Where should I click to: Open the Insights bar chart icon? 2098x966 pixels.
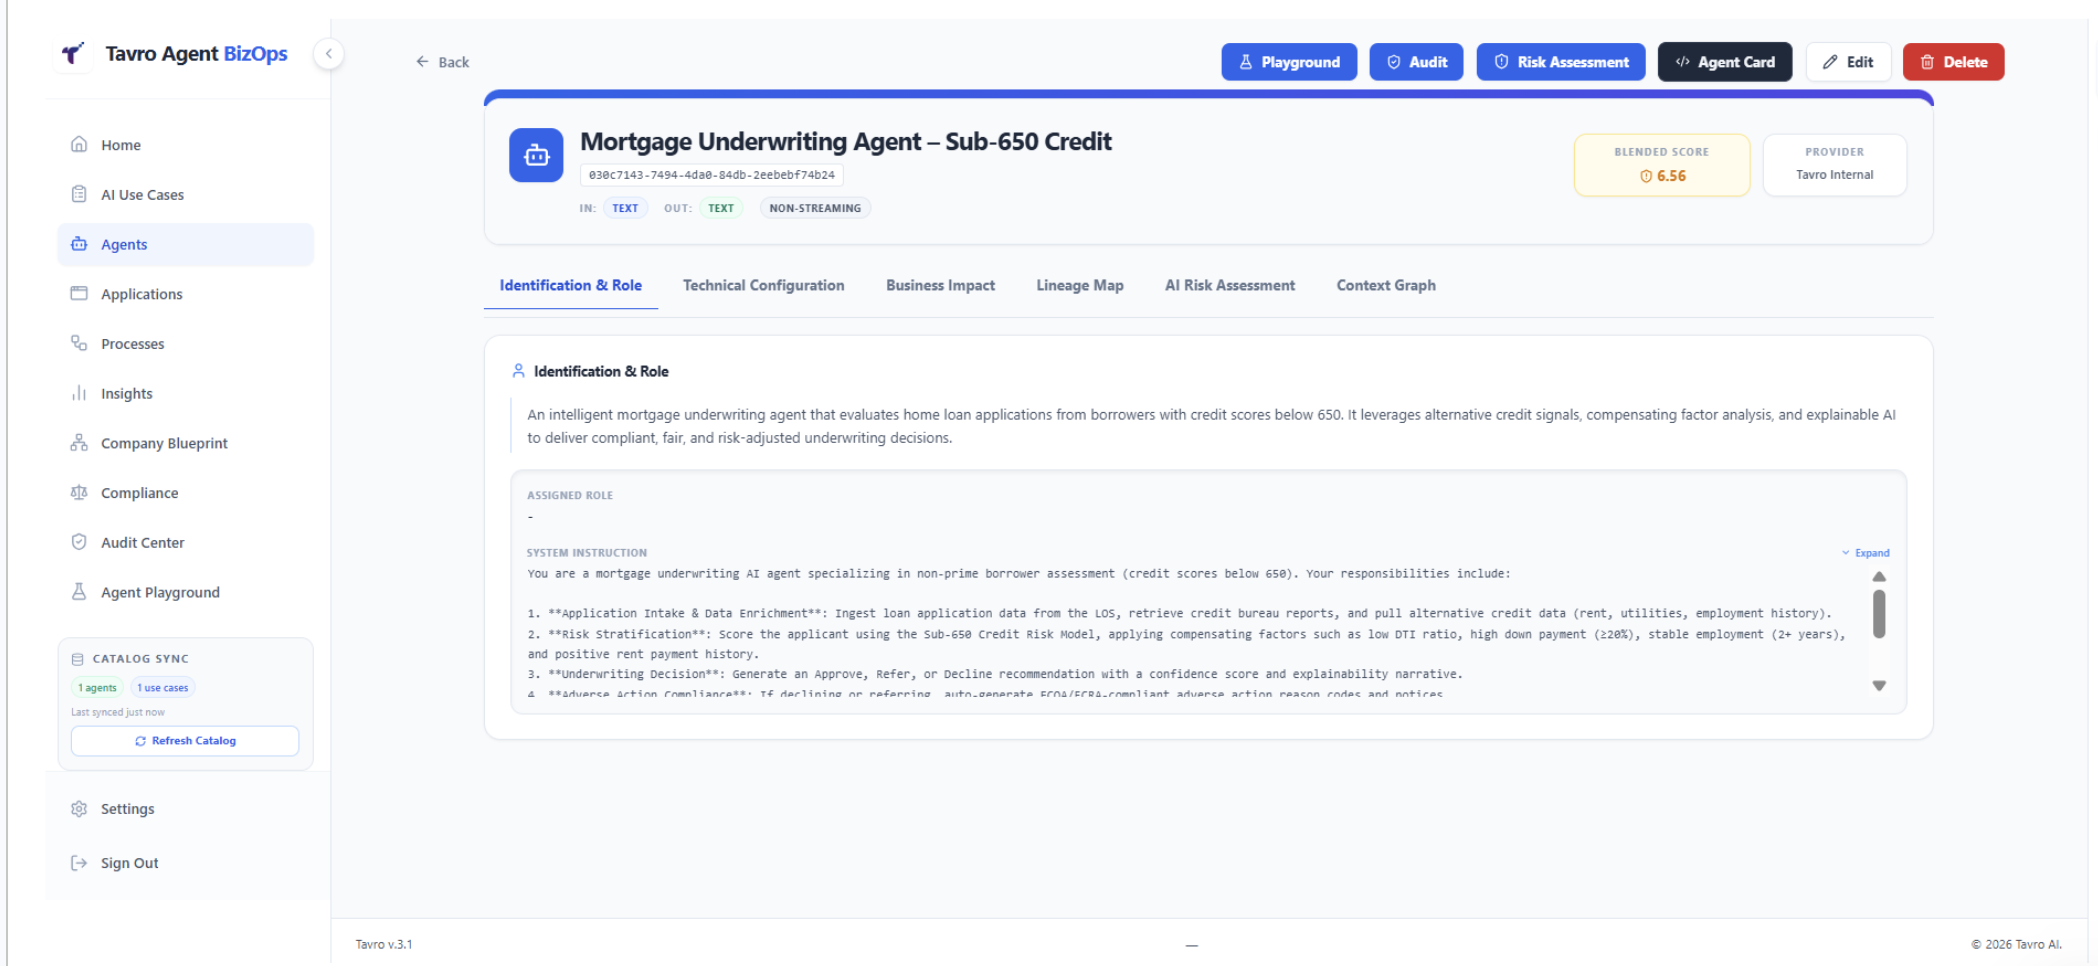point(79,393)
